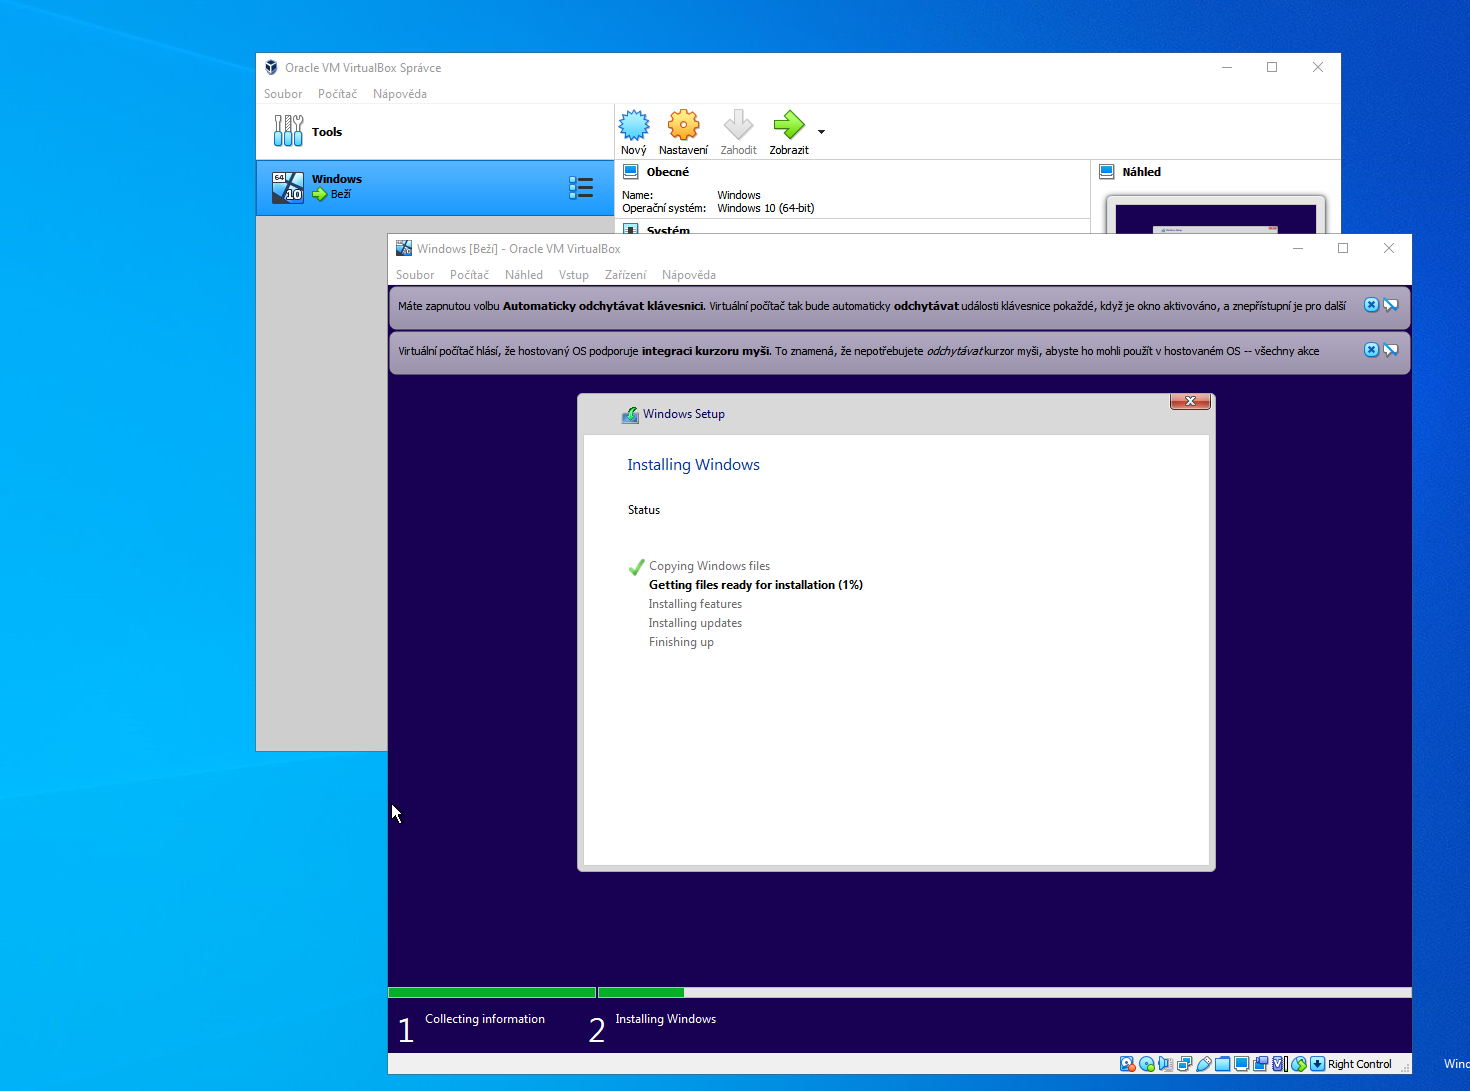Screen dimensions: 1470x1091
Task: Click the CPU virtualization status icon
Action: (x=1280, y=1064)
